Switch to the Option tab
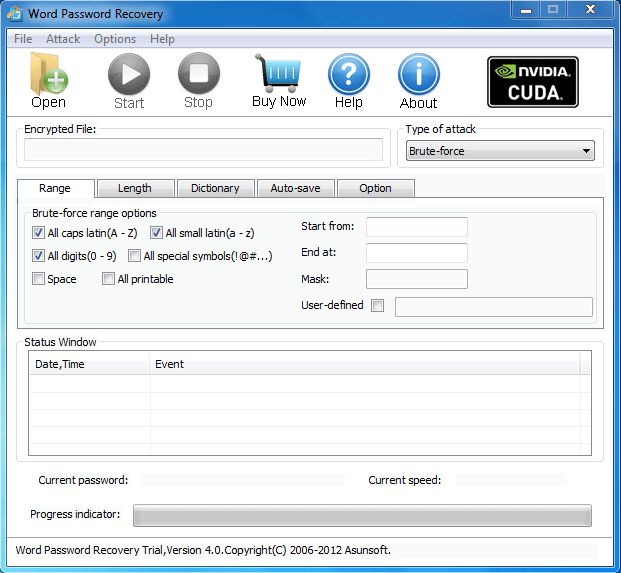The width and height of the screenshot is (621, 573). [x=376, y=188]
